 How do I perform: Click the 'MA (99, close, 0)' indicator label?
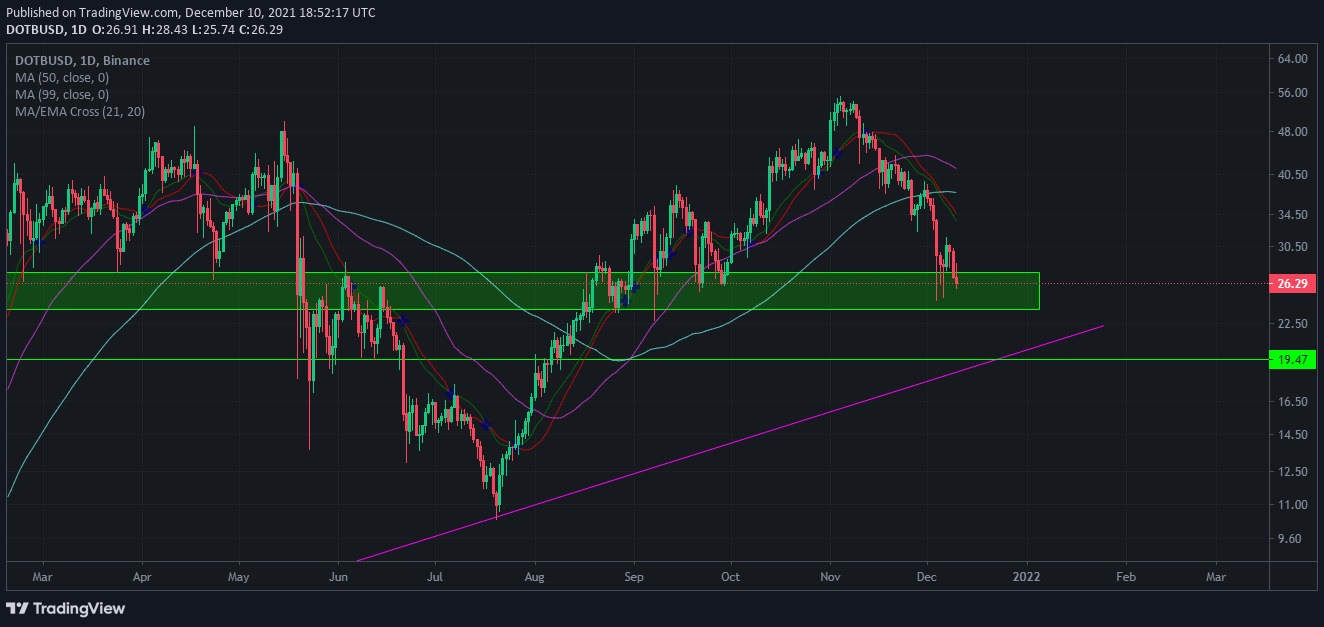tap(62, 94)
